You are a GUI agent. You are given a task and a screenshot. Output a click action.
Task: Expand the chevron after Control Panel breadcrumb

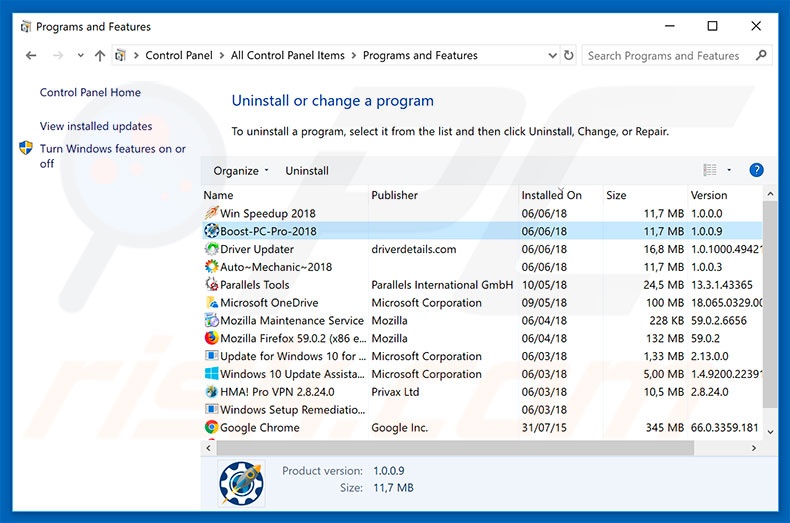click(222, 55)
